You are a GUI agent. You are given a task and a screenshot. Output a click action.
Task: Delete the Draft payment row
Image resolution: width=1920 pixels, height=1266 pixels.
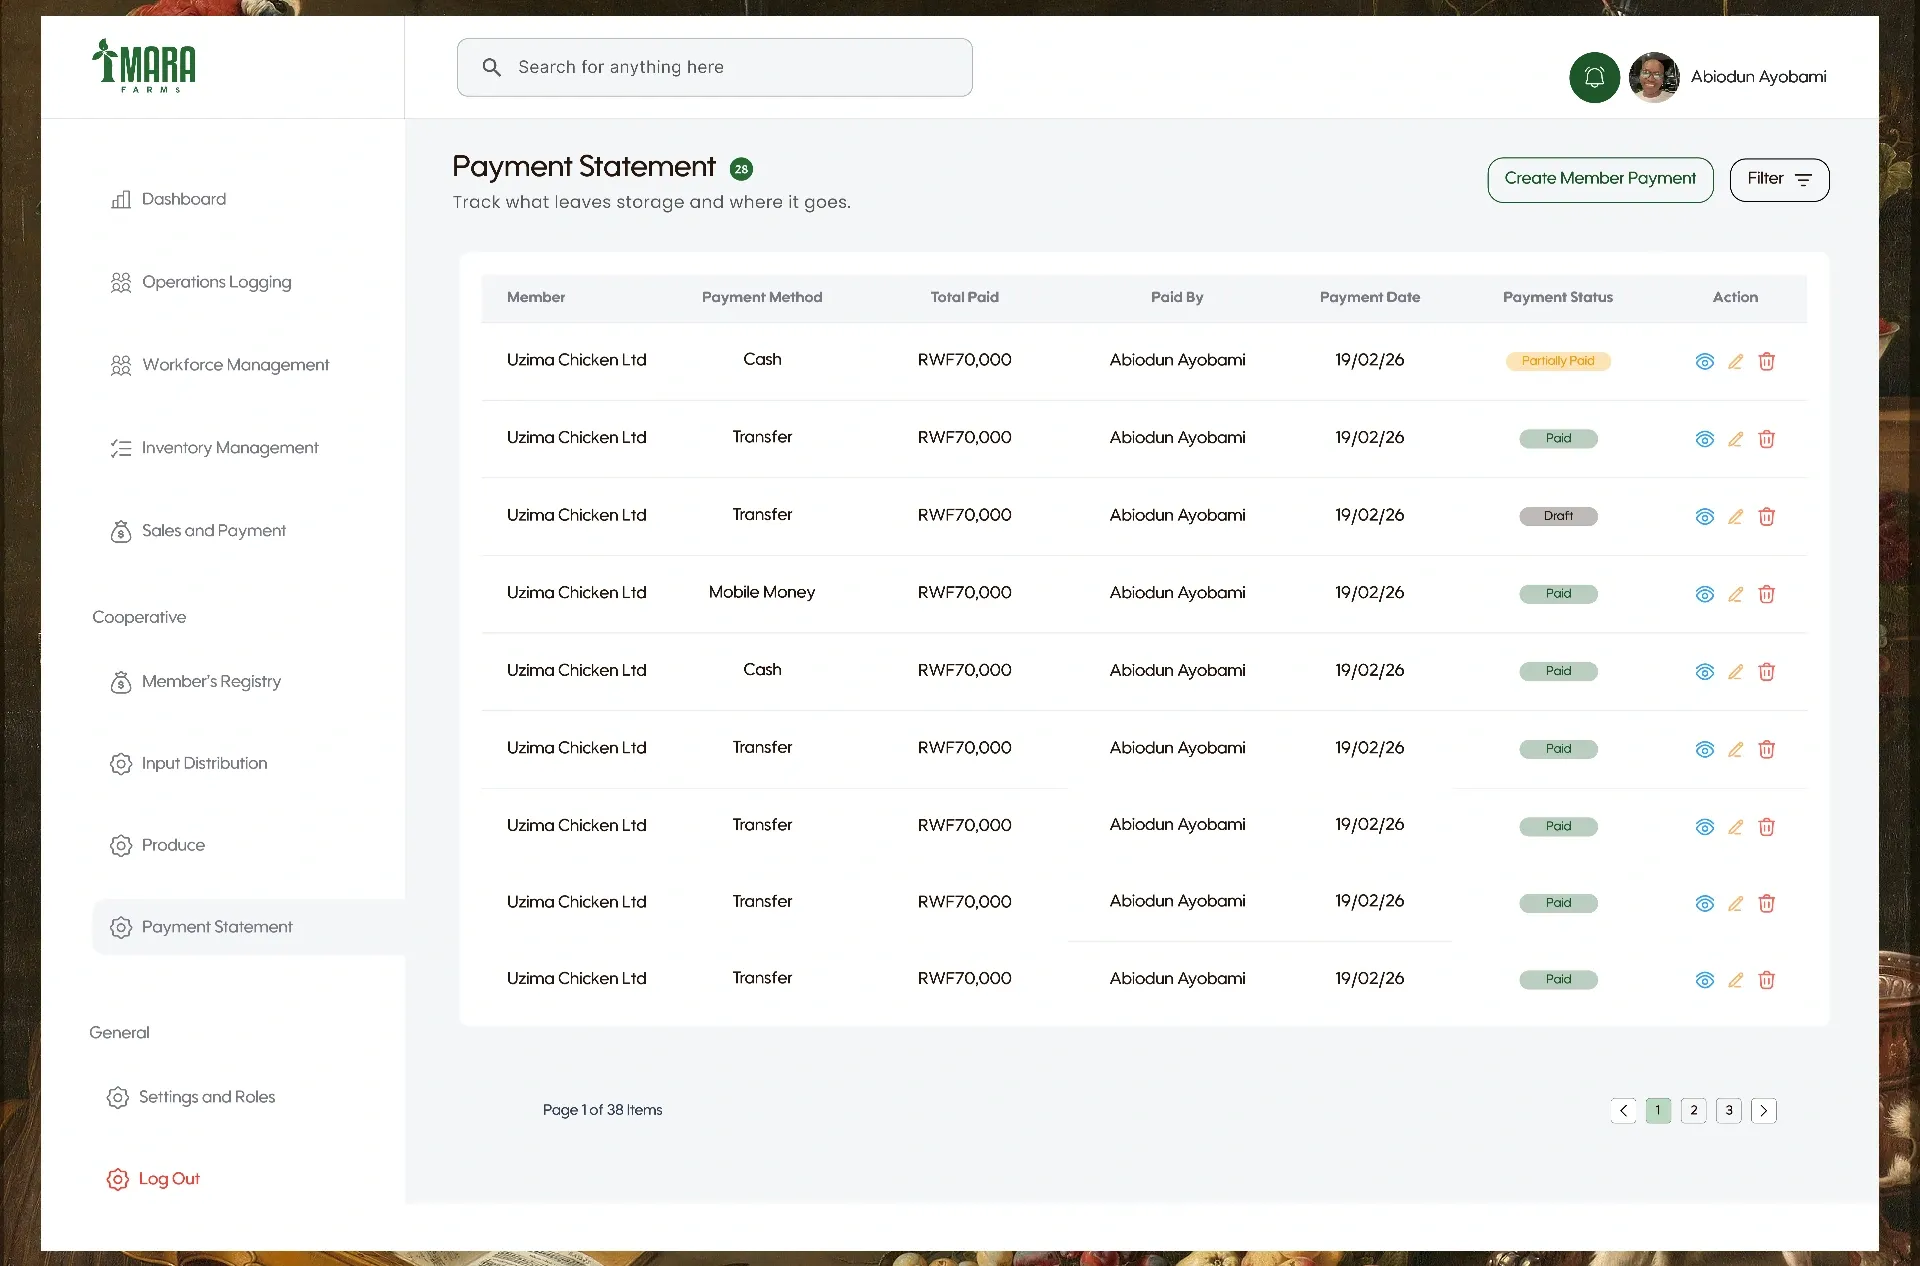1766,516
